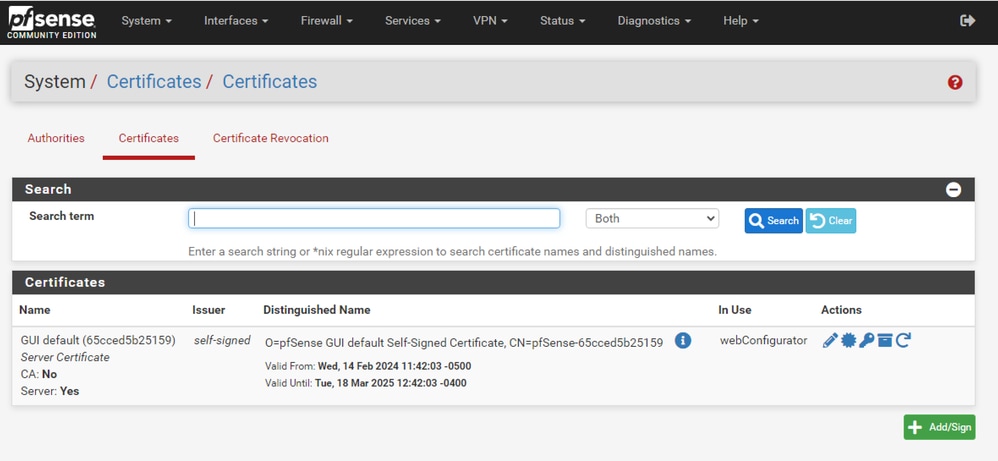Show certificate info via blue info icon
The image size is (998, 461).
pos(683,341)
